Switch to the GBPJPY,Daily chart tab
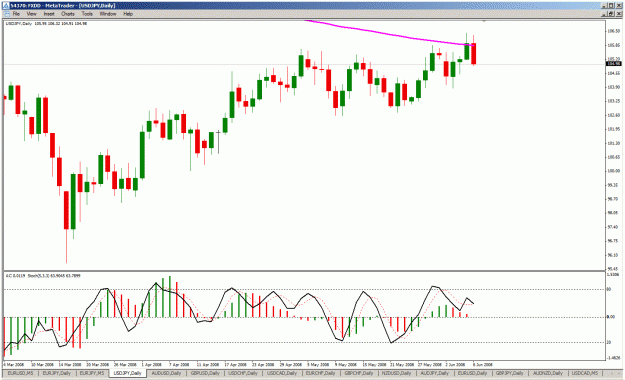625x380 pixels. pyautogui.click(x=509, y=373)
